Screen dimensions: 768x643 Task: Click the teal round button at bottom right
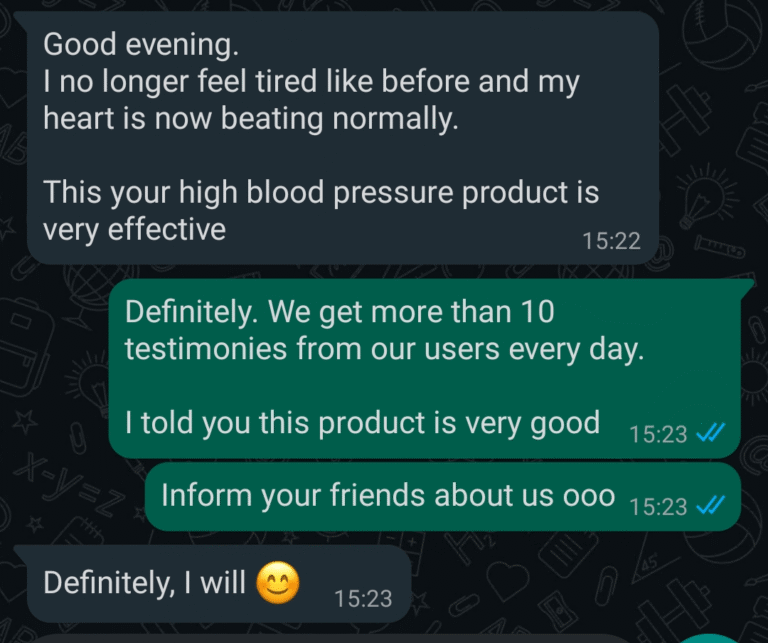tap(737, 638)
